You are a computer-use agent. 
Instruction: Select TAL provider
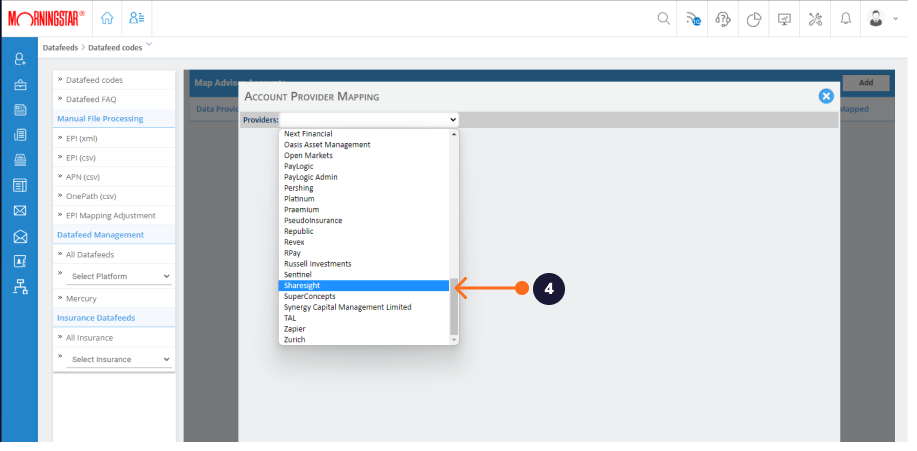(364, 318)
